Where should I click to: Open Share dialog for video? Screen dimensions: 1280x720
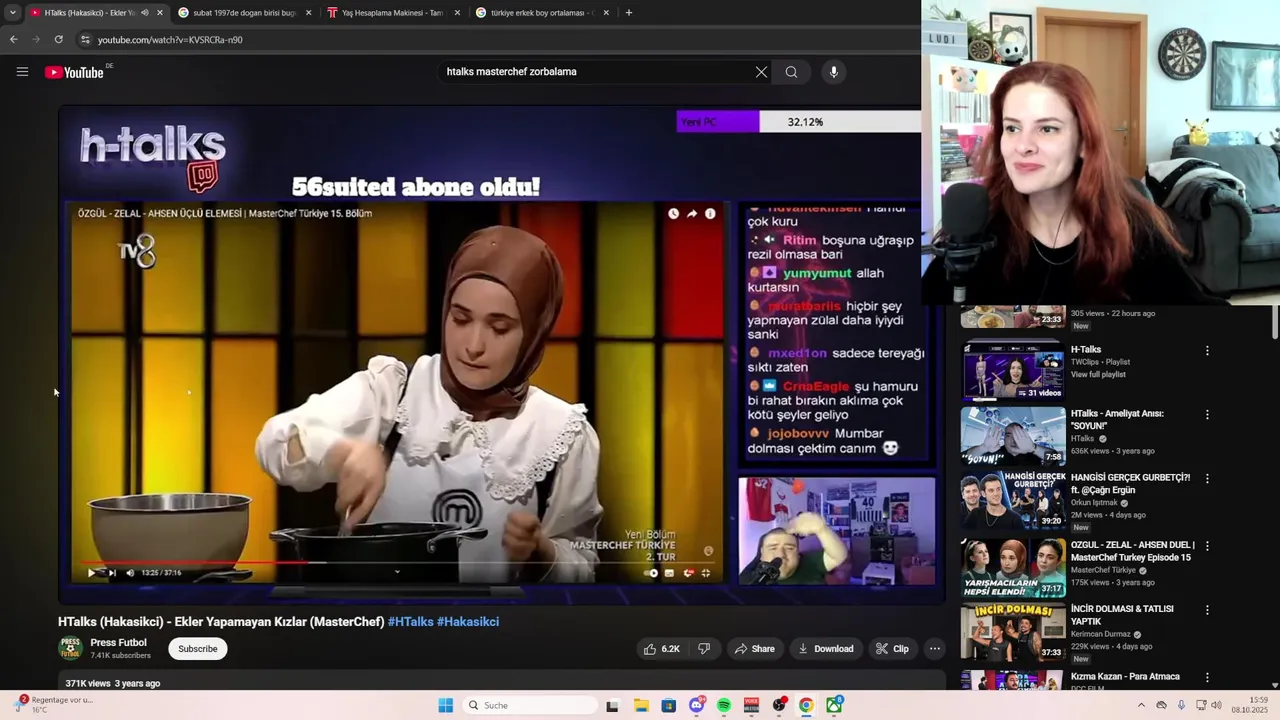754,649
